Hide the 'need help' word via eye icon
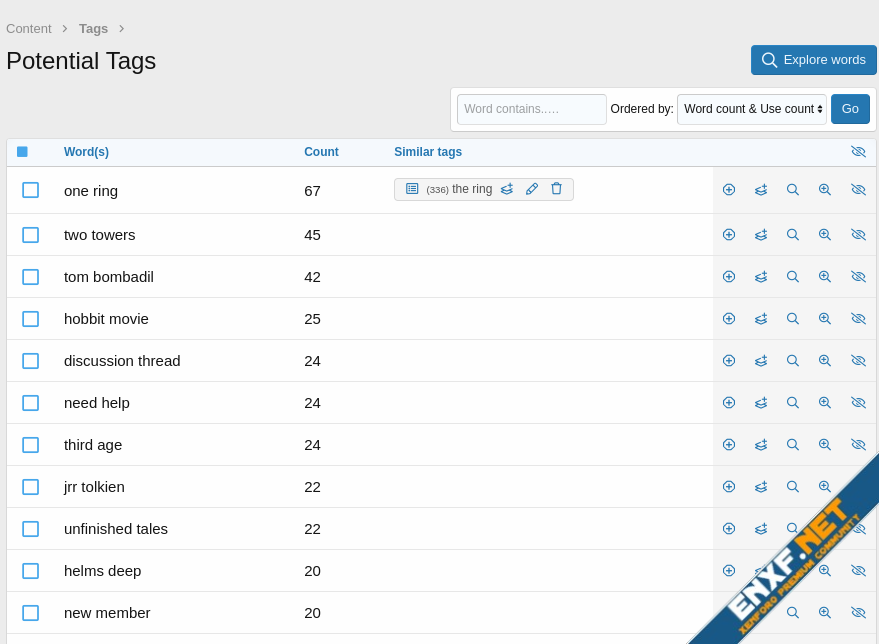The image size is (879, 644). coord(858,403)
